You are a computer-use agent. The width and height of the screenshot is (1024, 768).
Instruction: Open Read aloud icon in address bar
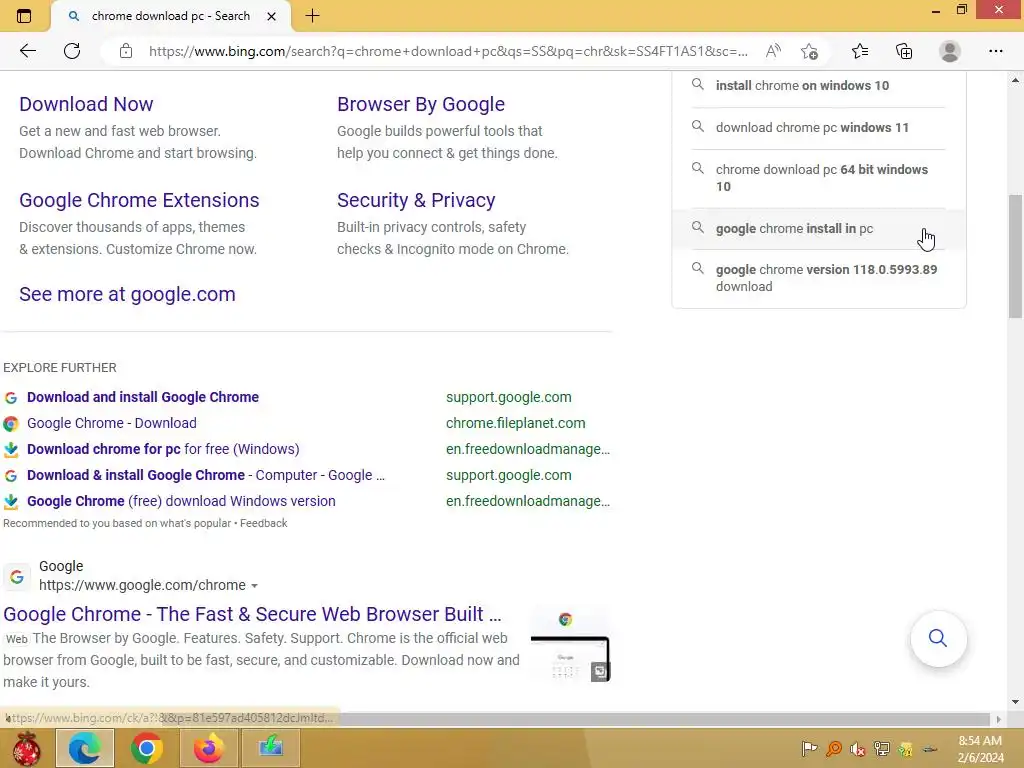pyautogui.click(x=773, y=51)
